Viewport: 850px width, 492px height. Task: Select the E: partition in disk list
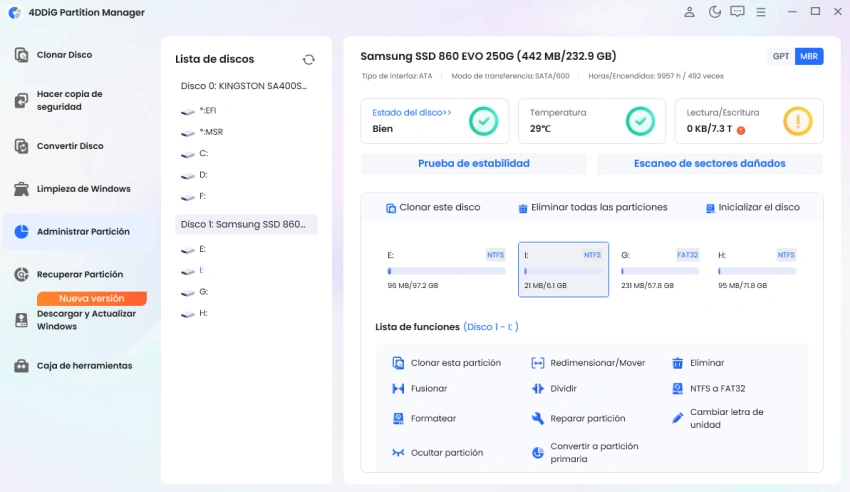[246, 249]
